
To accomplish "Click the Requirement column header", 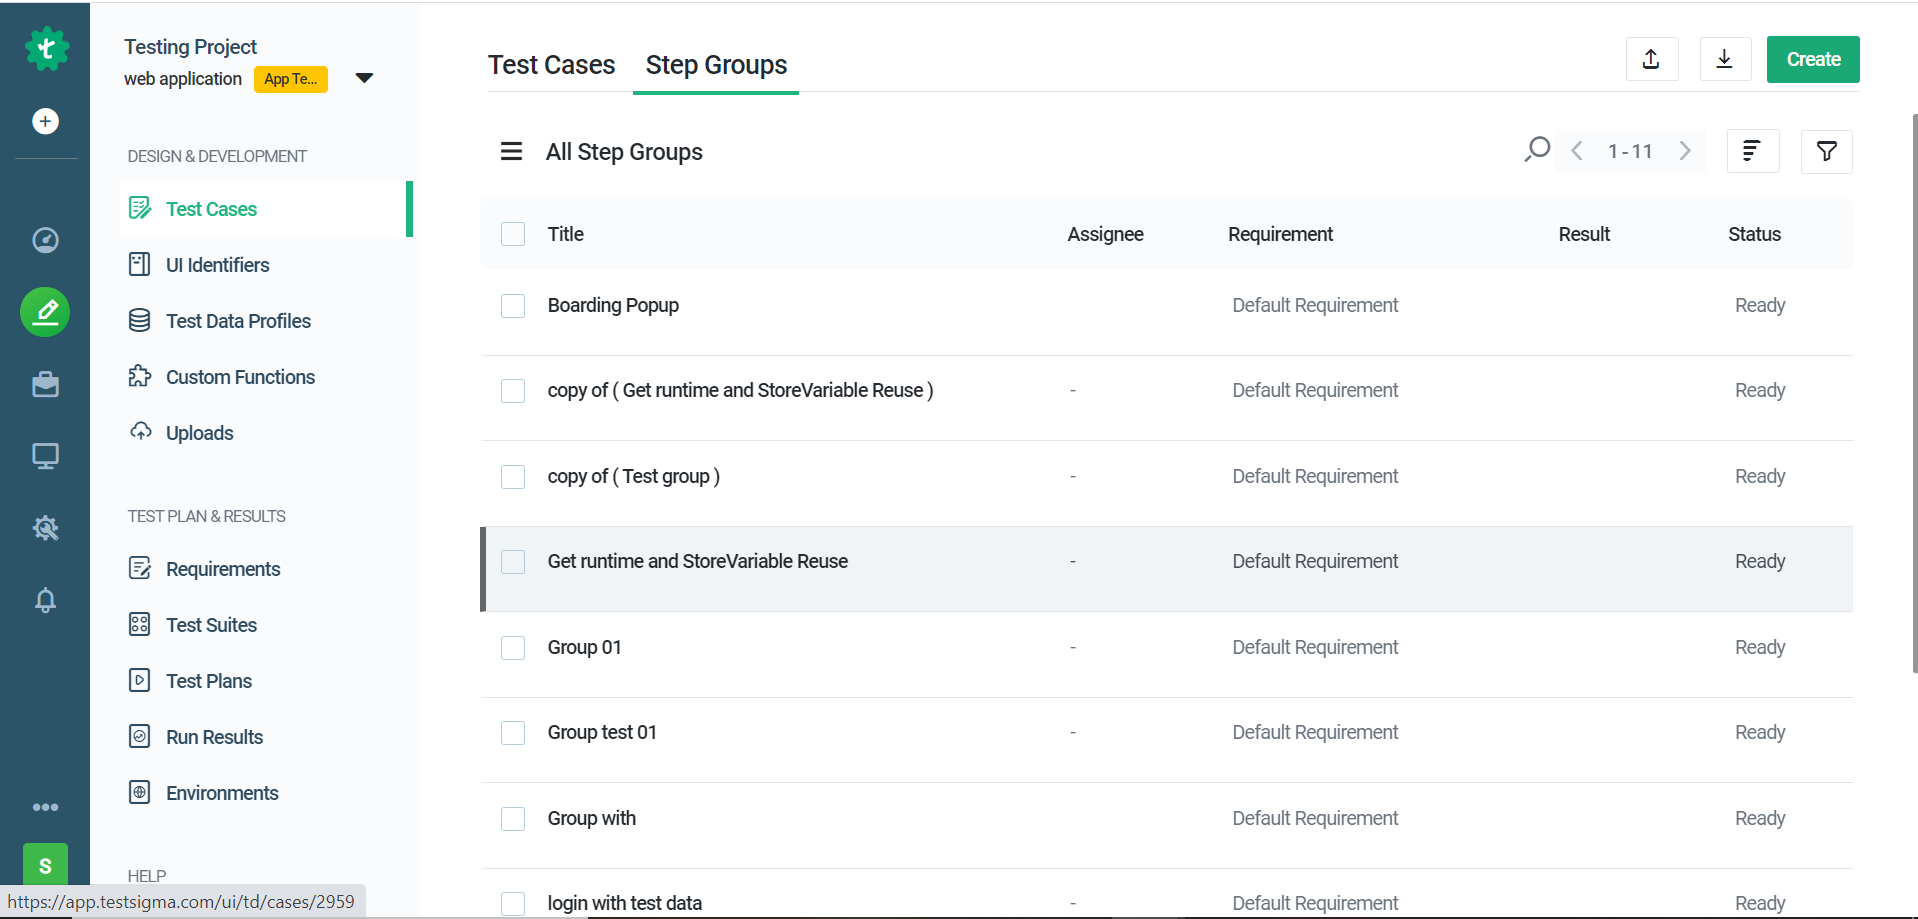I will [x=1280, y=234].
